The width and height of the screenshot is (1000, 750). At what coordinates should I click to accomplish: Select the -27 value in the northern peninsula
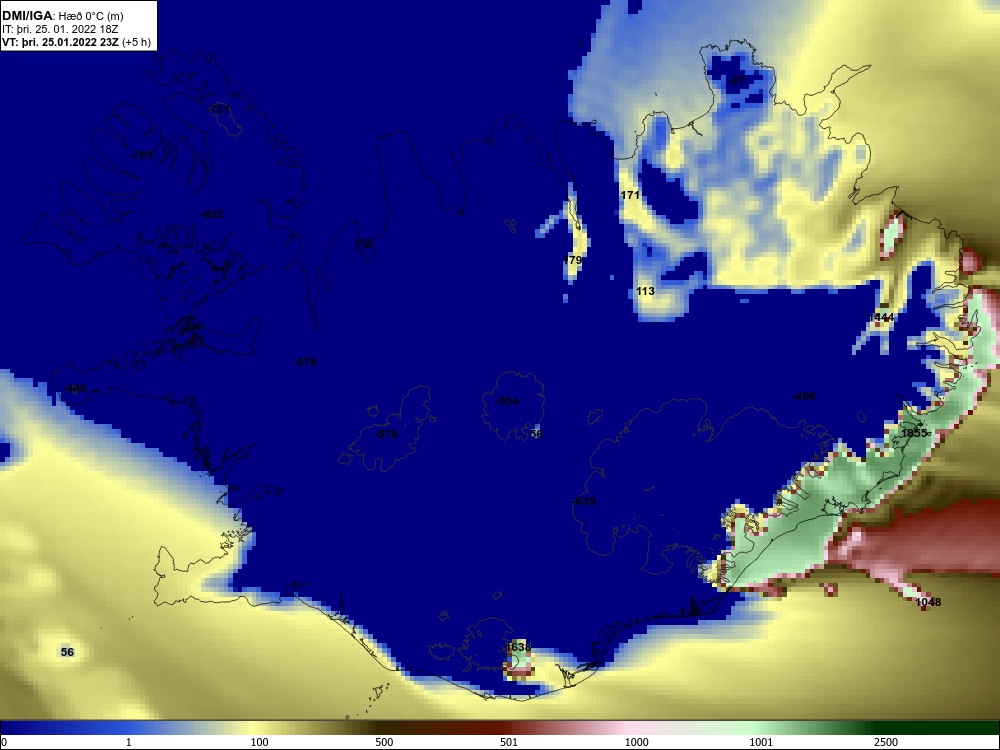[x=735, y=80]
